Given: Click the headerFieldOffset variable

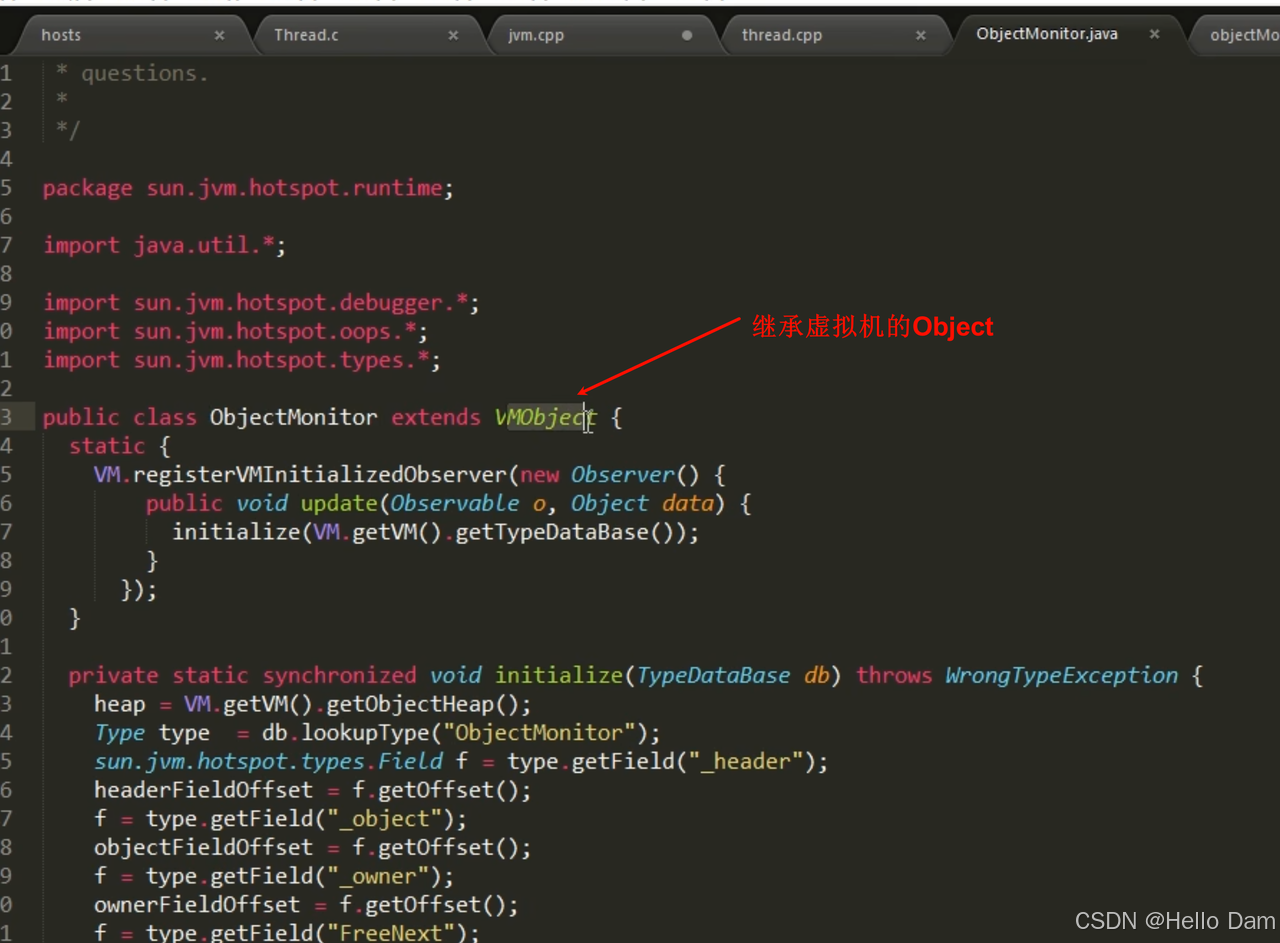Looking at the screenshot, I should tap(203, 790).
